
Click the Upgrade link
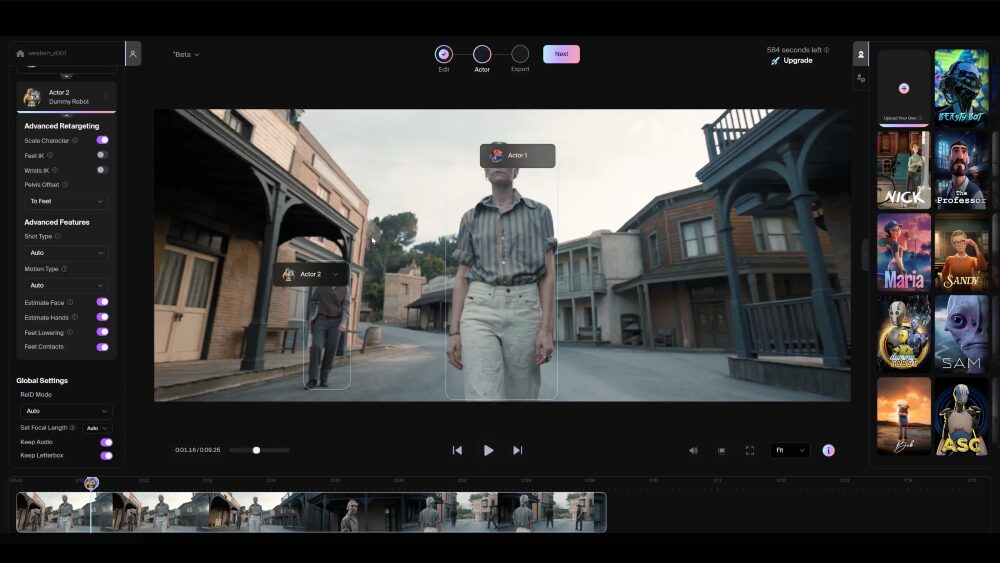(797, 61)
